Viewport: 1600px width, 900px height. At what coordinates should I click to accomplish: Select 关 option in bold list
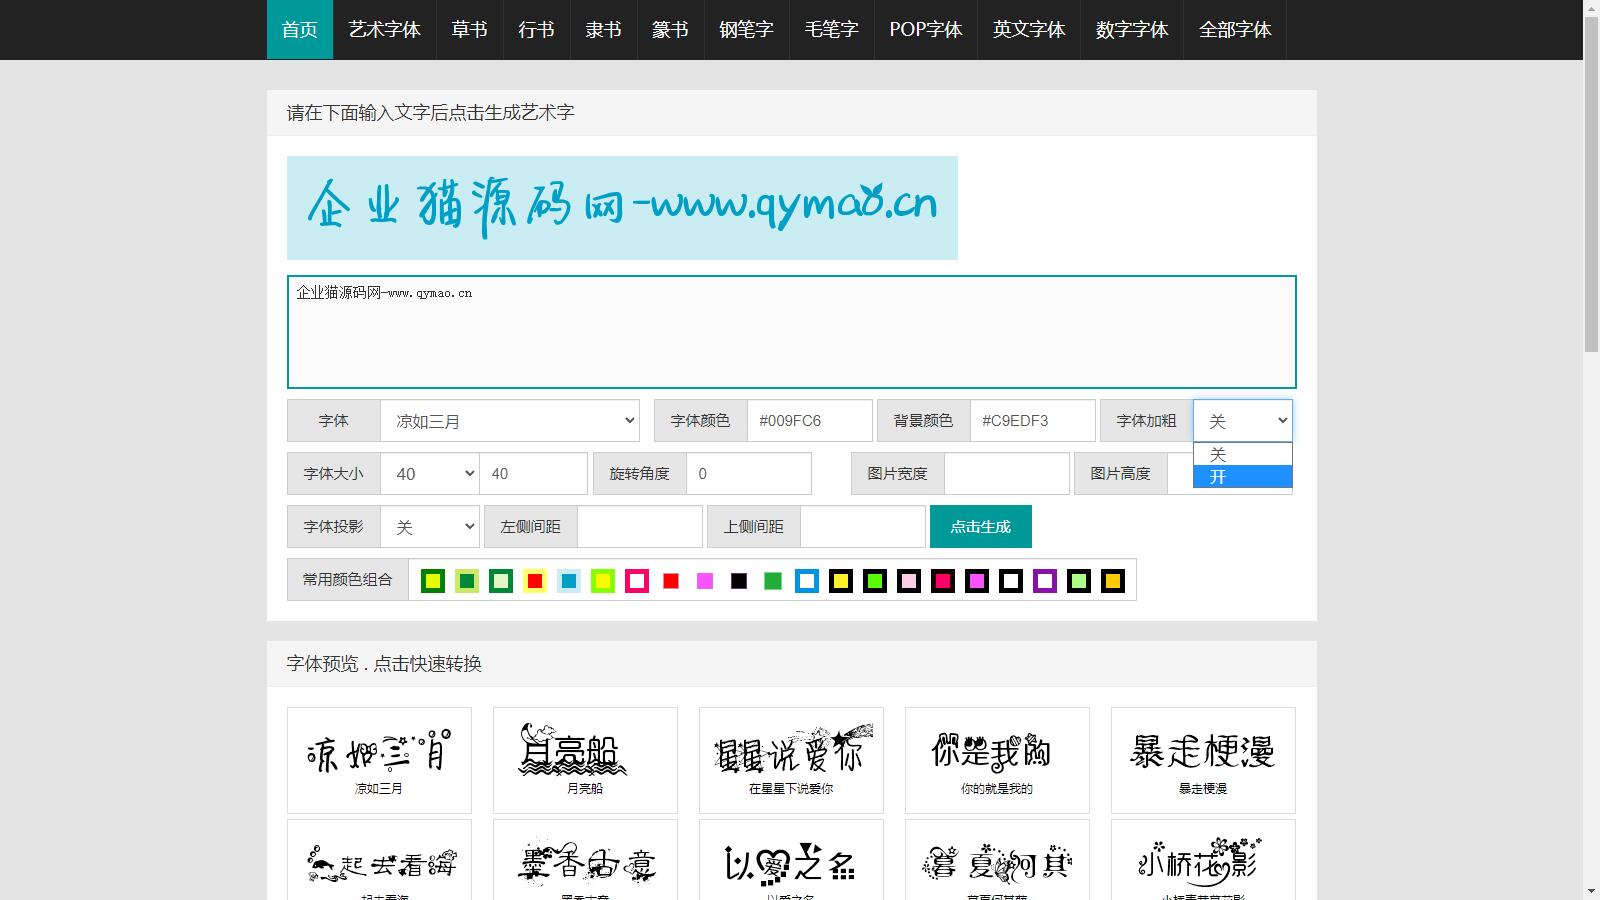pyautogui.click(x=1242, y=454)
